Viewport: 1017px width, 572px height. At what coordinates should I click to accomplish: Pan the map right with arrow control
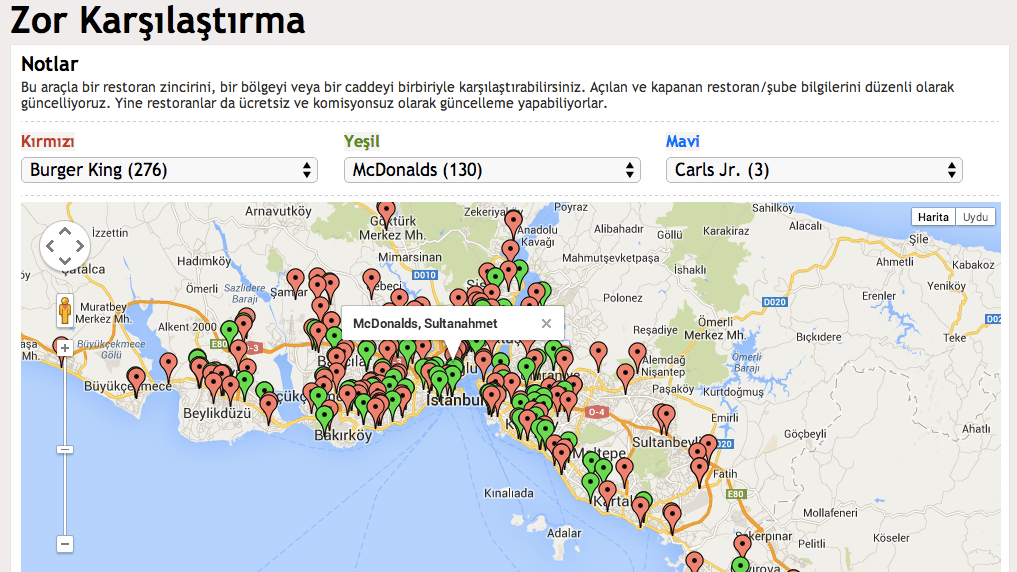click(80, 246)
